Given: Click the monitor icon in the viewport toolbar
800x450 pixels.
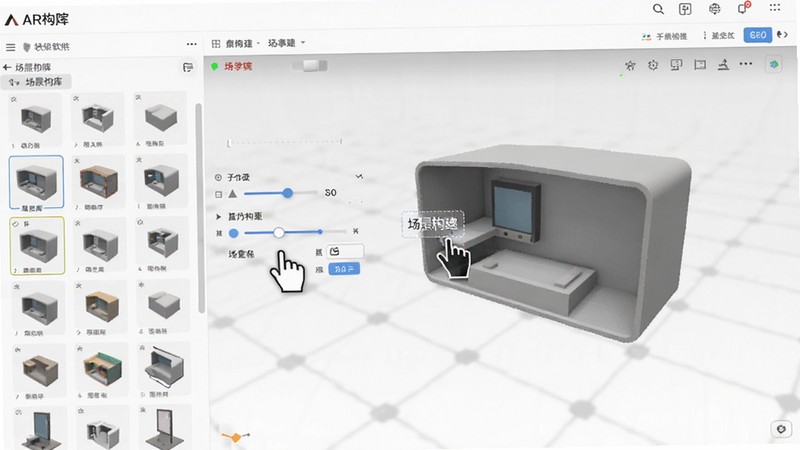Looking at the screenshot, I should [676, 65].
